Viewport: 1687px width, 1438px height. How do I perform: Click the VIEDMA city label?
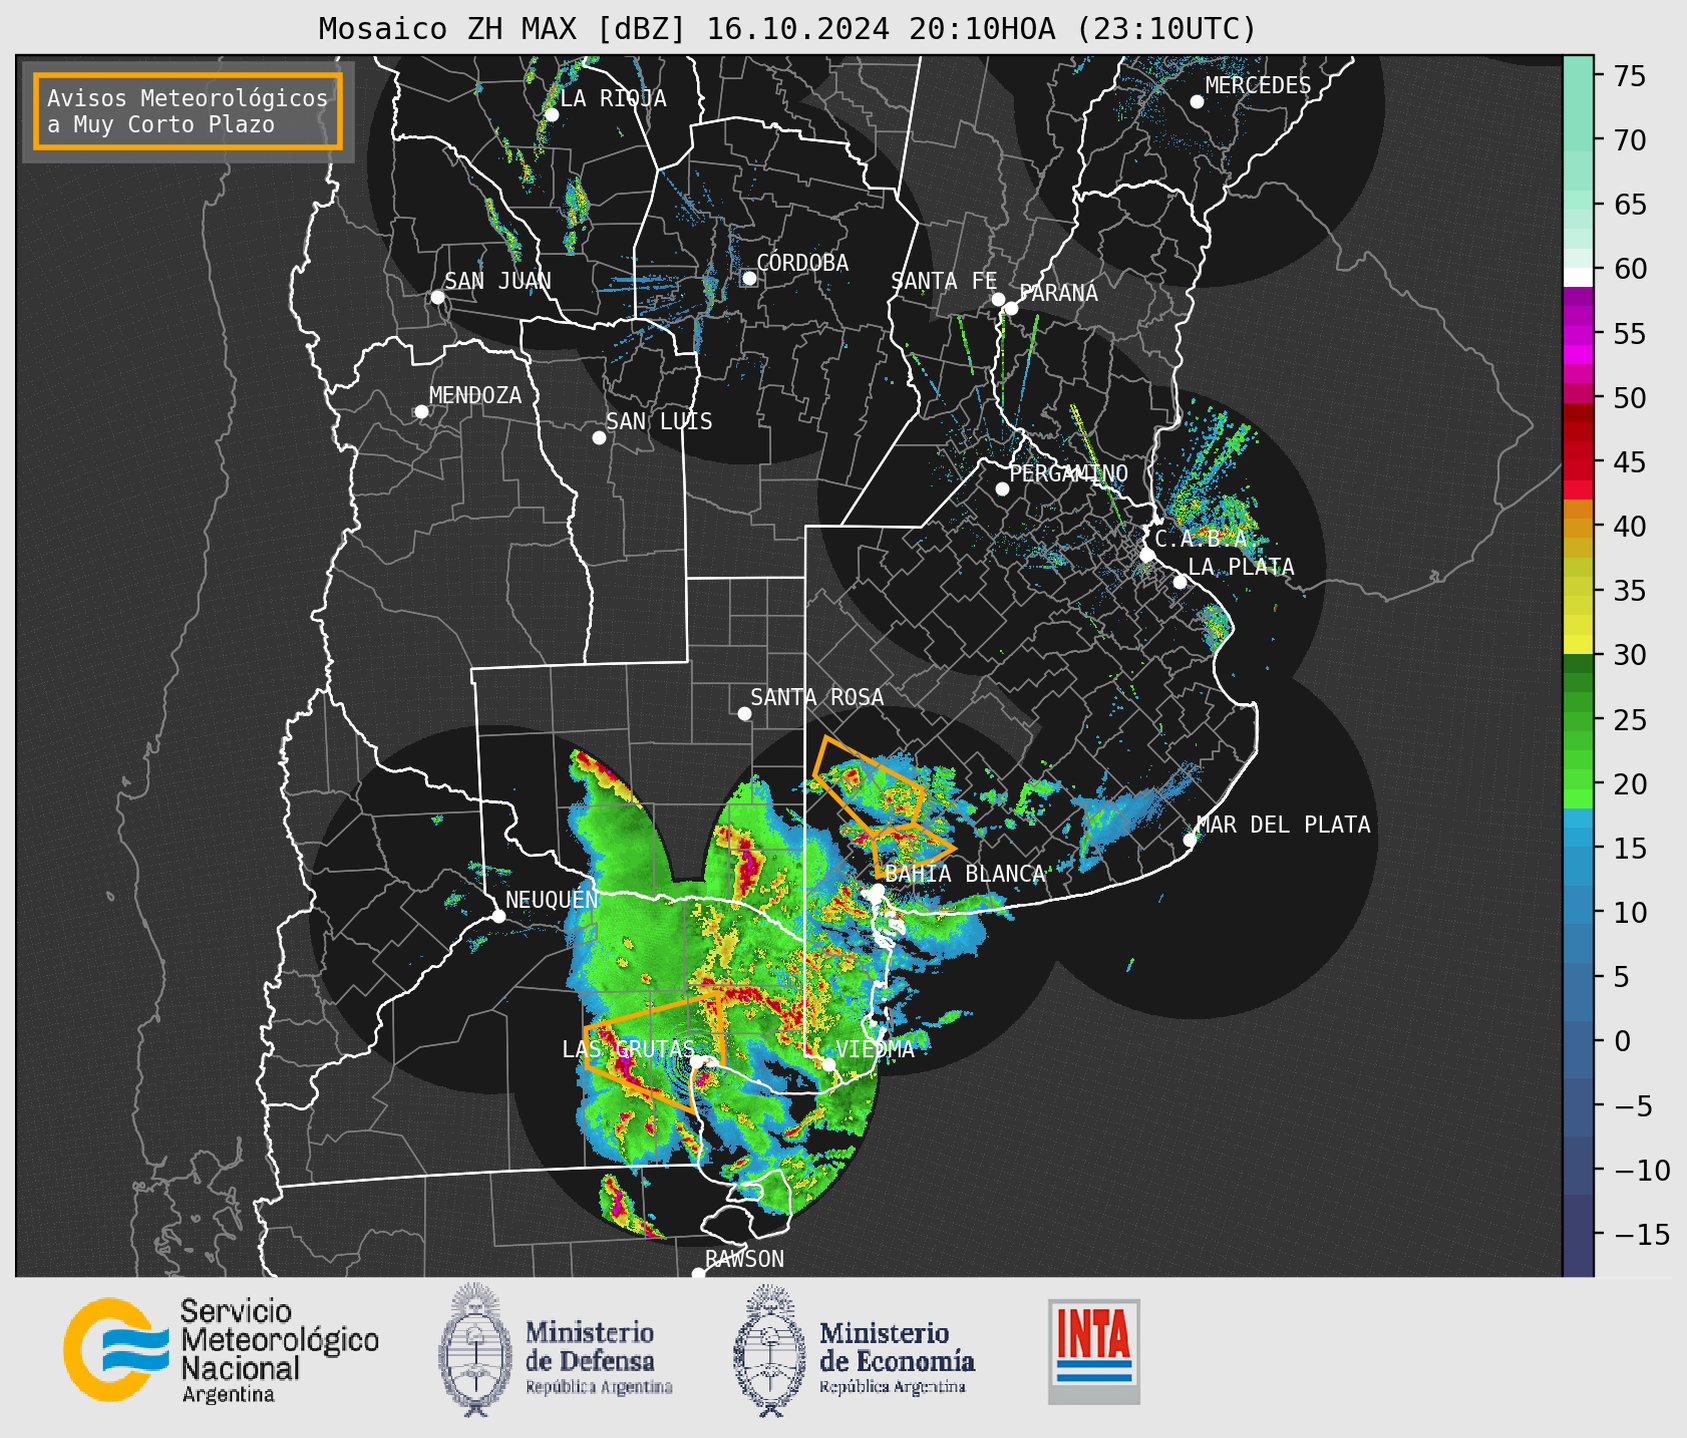coord(875,1049)
